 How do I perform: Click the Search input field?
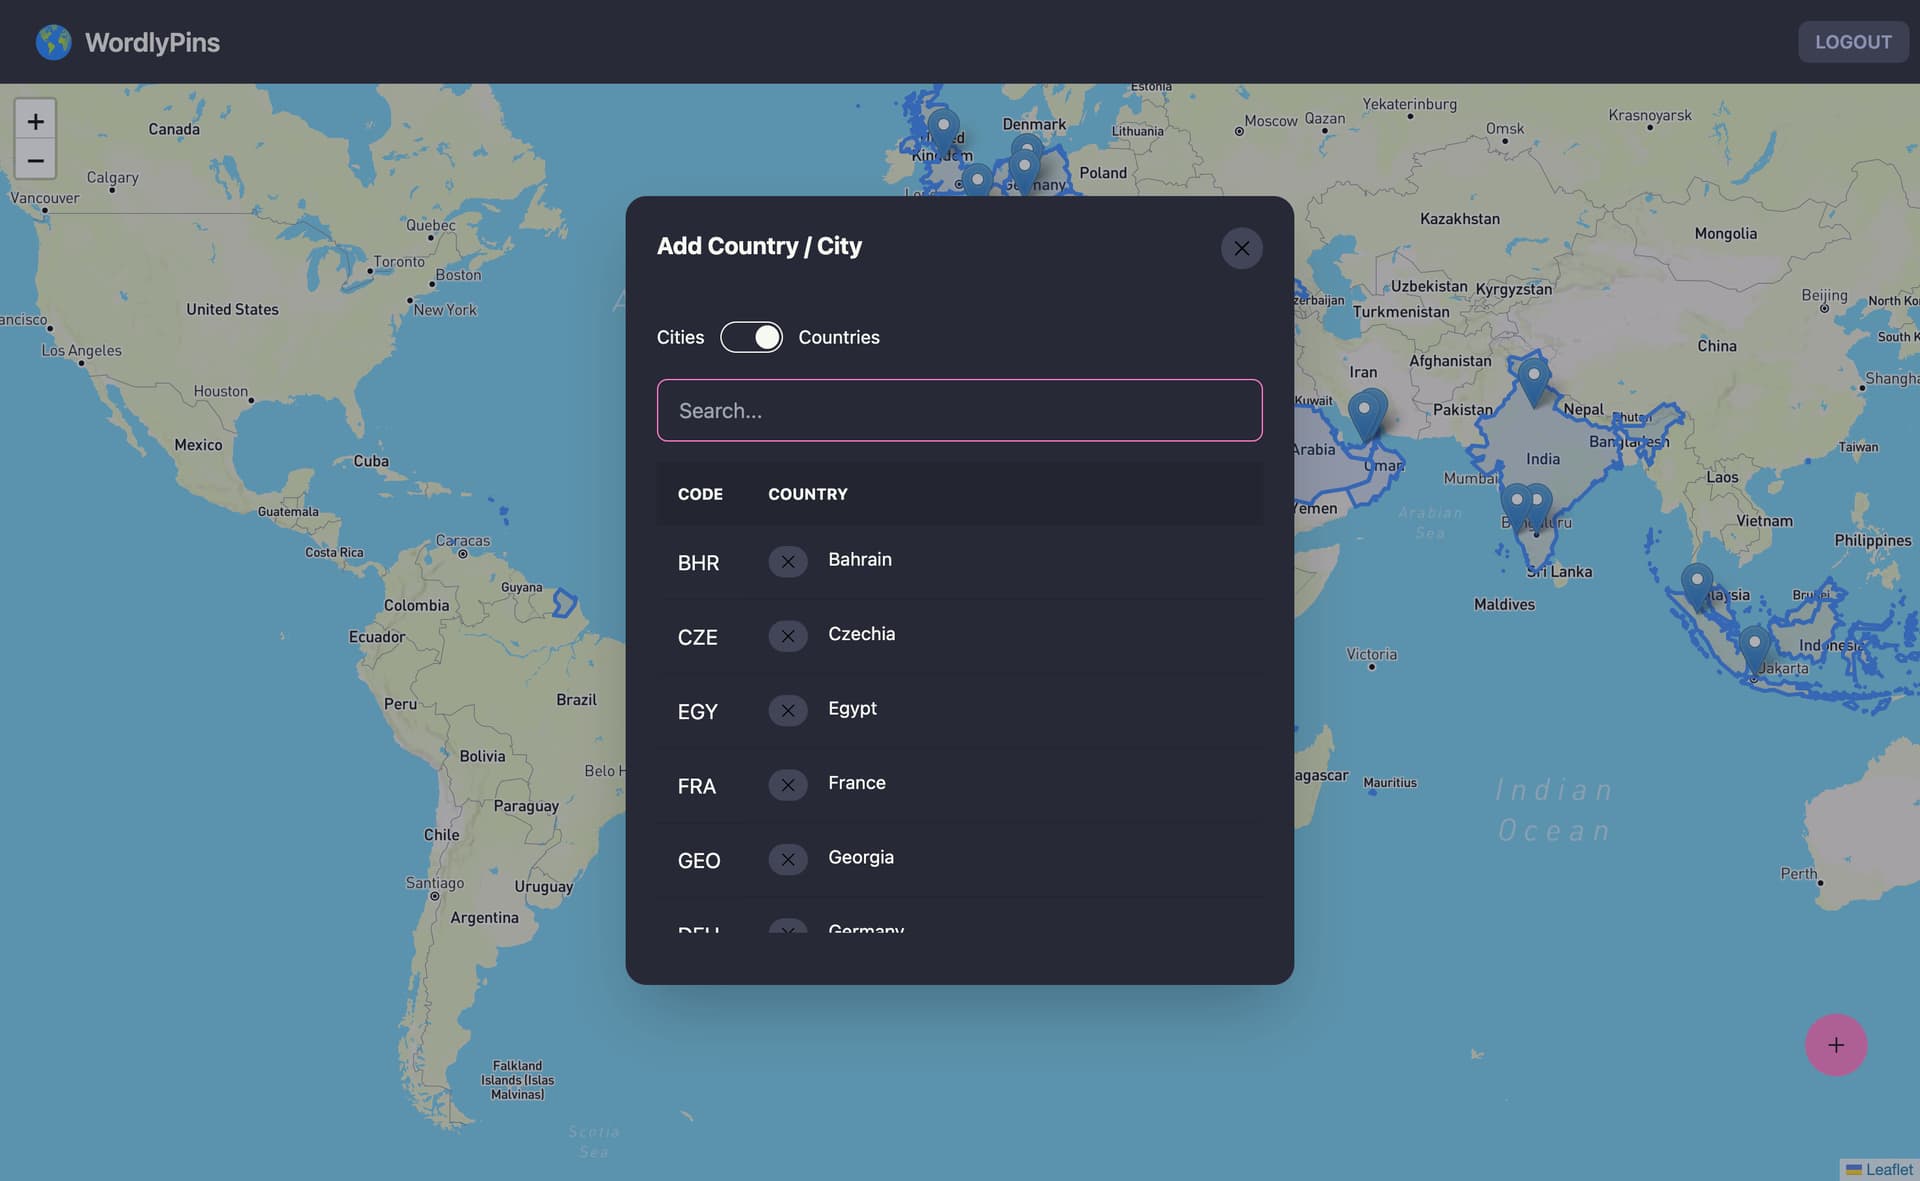pyautogui.click(x=959, y=410)
